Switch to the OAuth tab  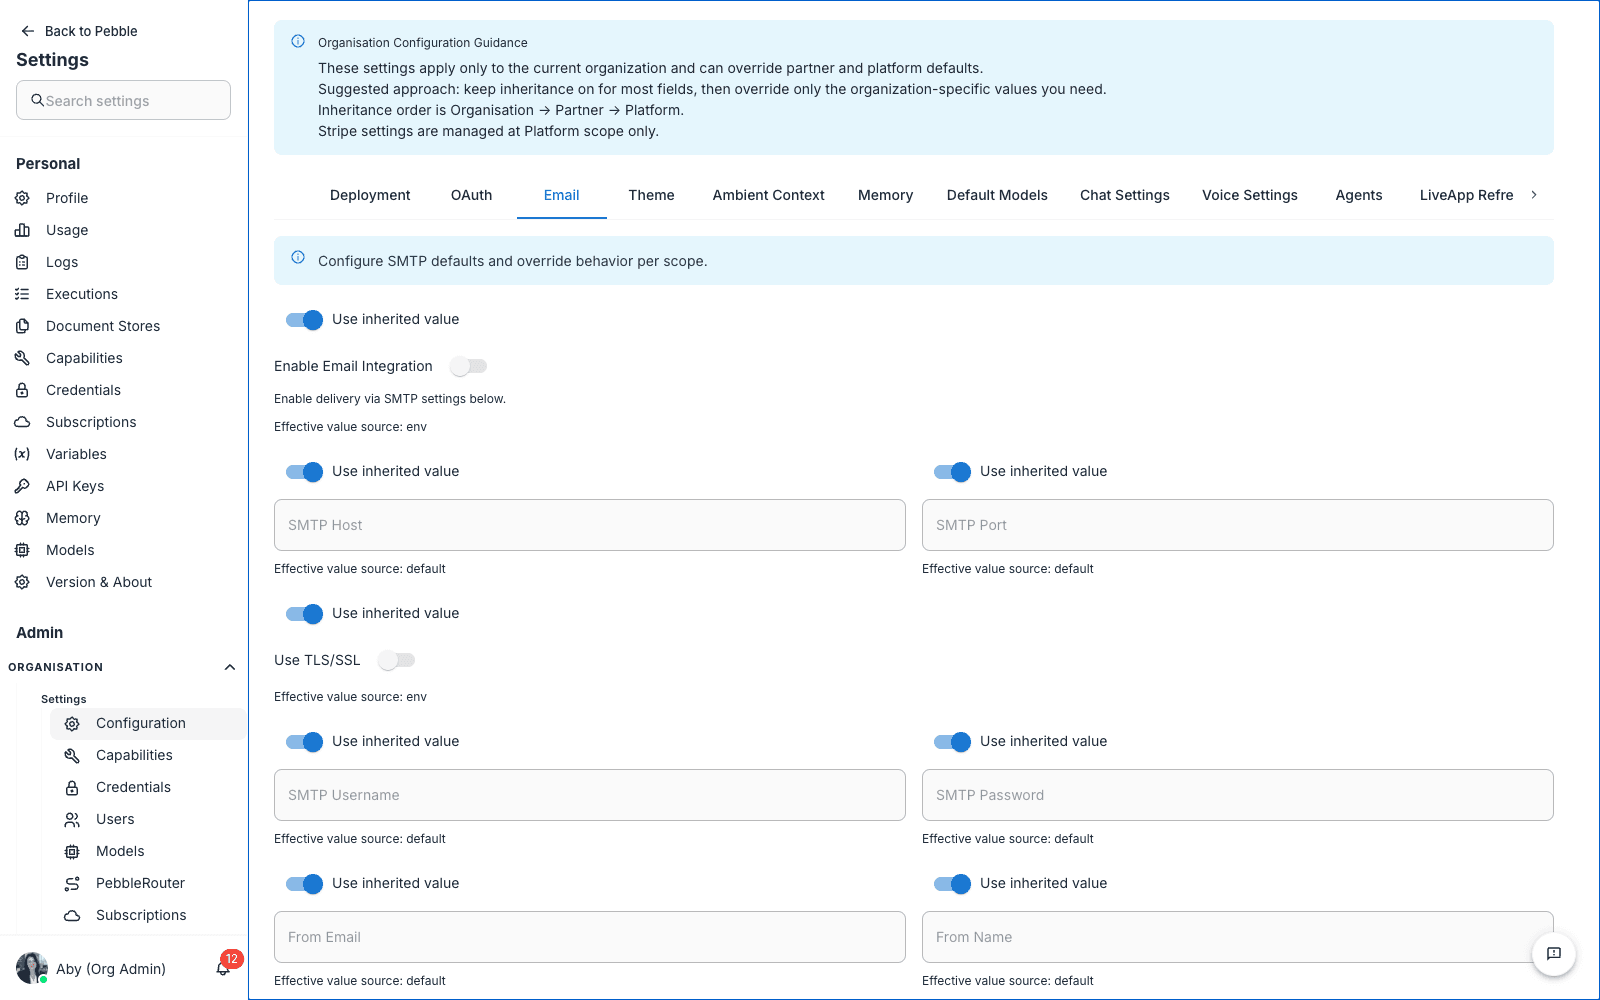(x=471, y=195)
